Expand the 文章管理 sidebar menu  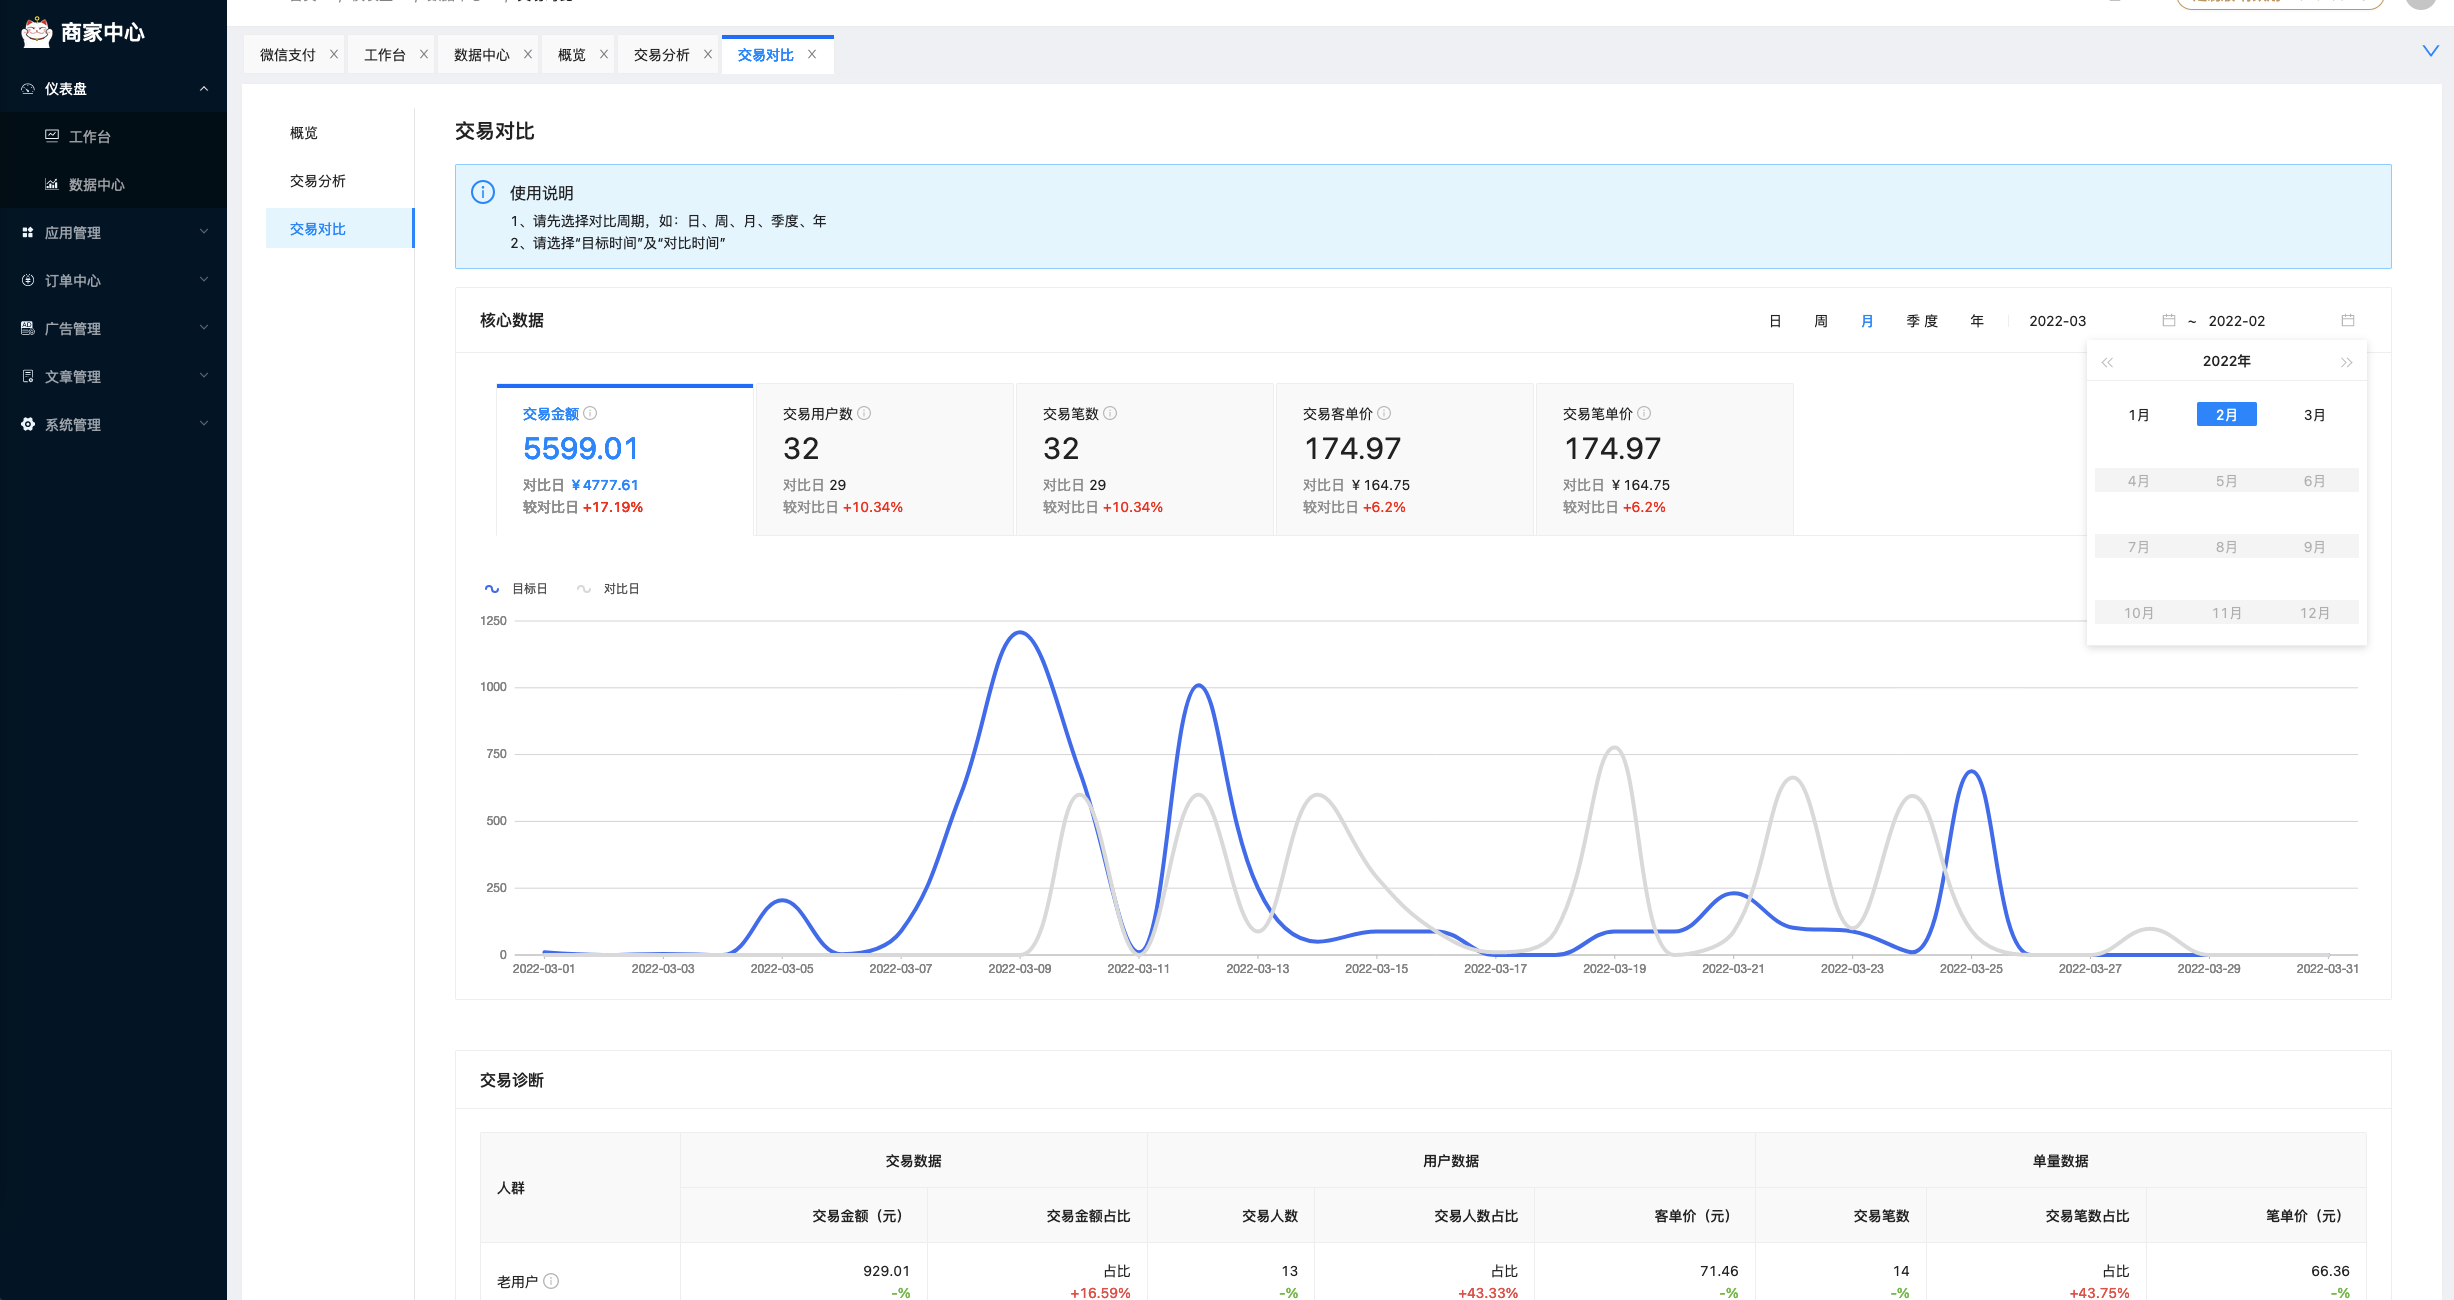point(113,377)
